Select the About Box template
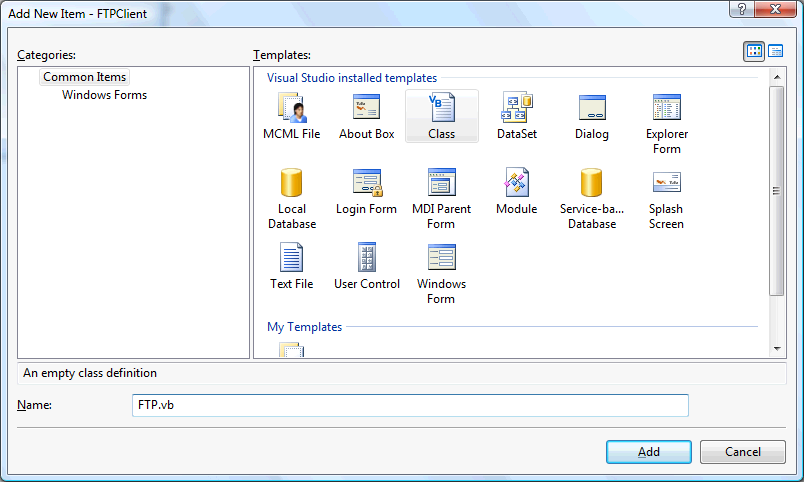This screenshot has height=482, width=804. coord(366,116)
